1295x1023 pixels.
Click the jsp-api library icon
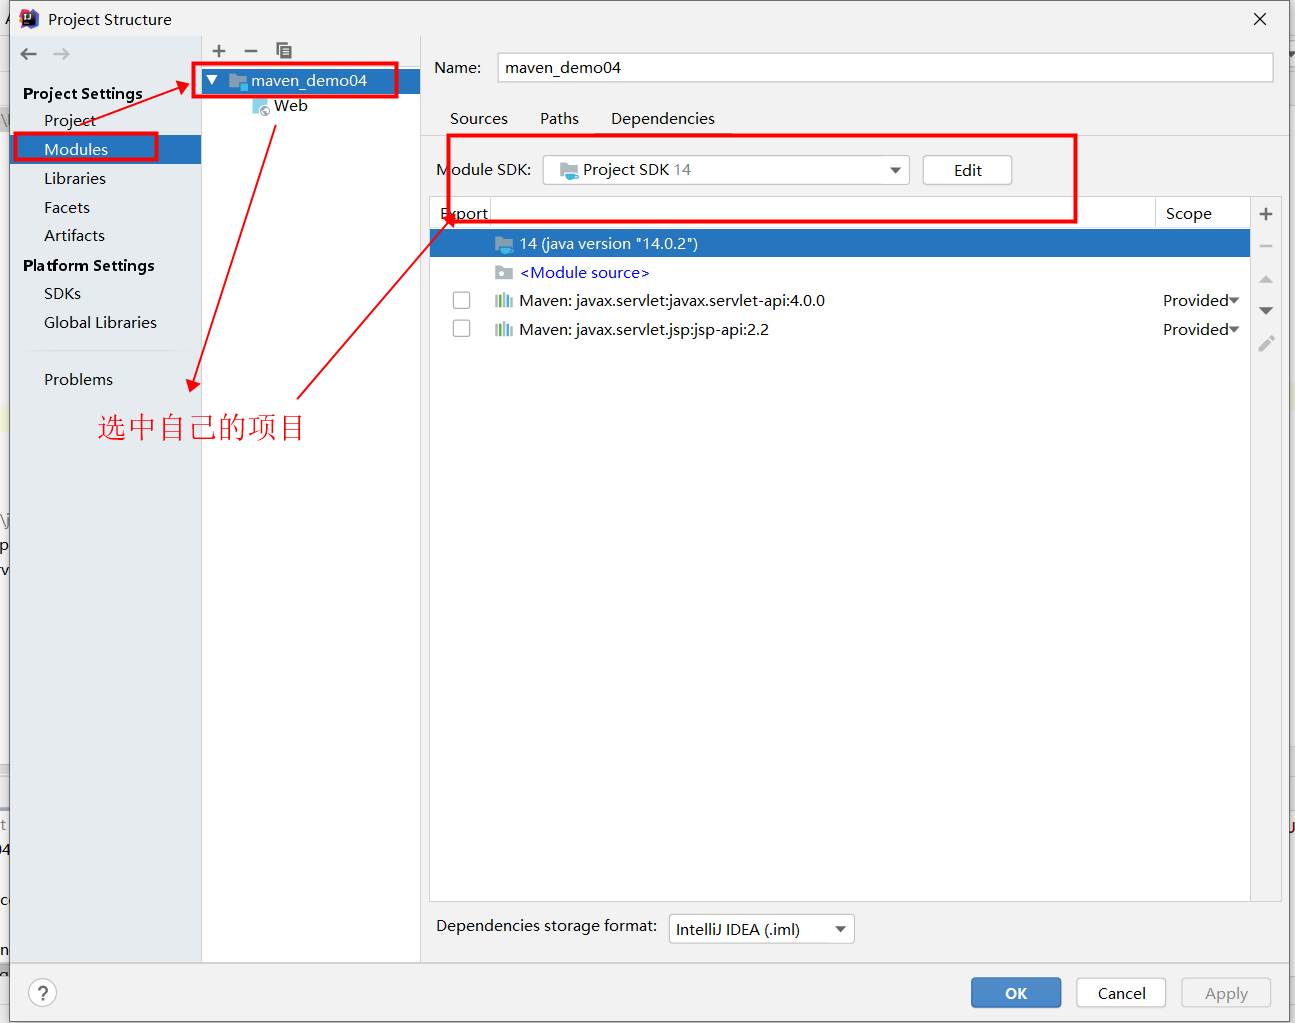point(504,330)
